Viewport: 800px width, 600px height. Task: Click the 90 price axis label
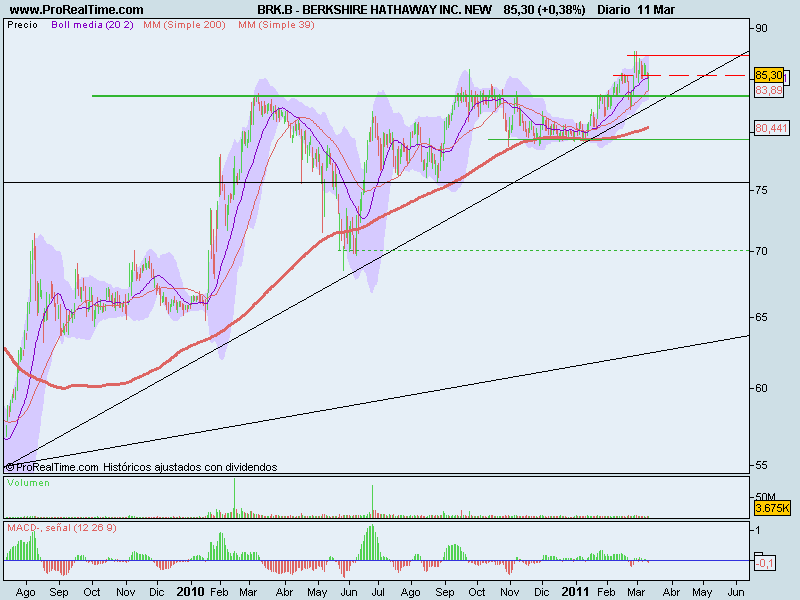tap(761, 28)
